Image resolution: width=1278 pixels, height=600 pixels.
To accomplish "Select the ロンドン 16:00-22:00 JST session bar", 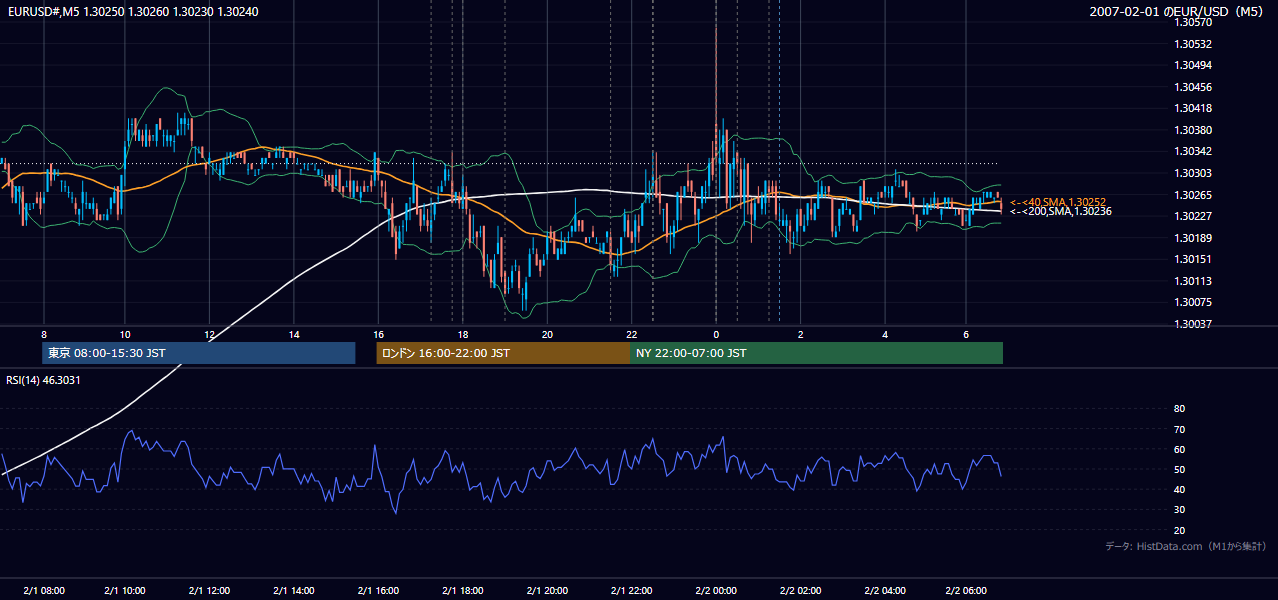I will (x=503, y=353).
